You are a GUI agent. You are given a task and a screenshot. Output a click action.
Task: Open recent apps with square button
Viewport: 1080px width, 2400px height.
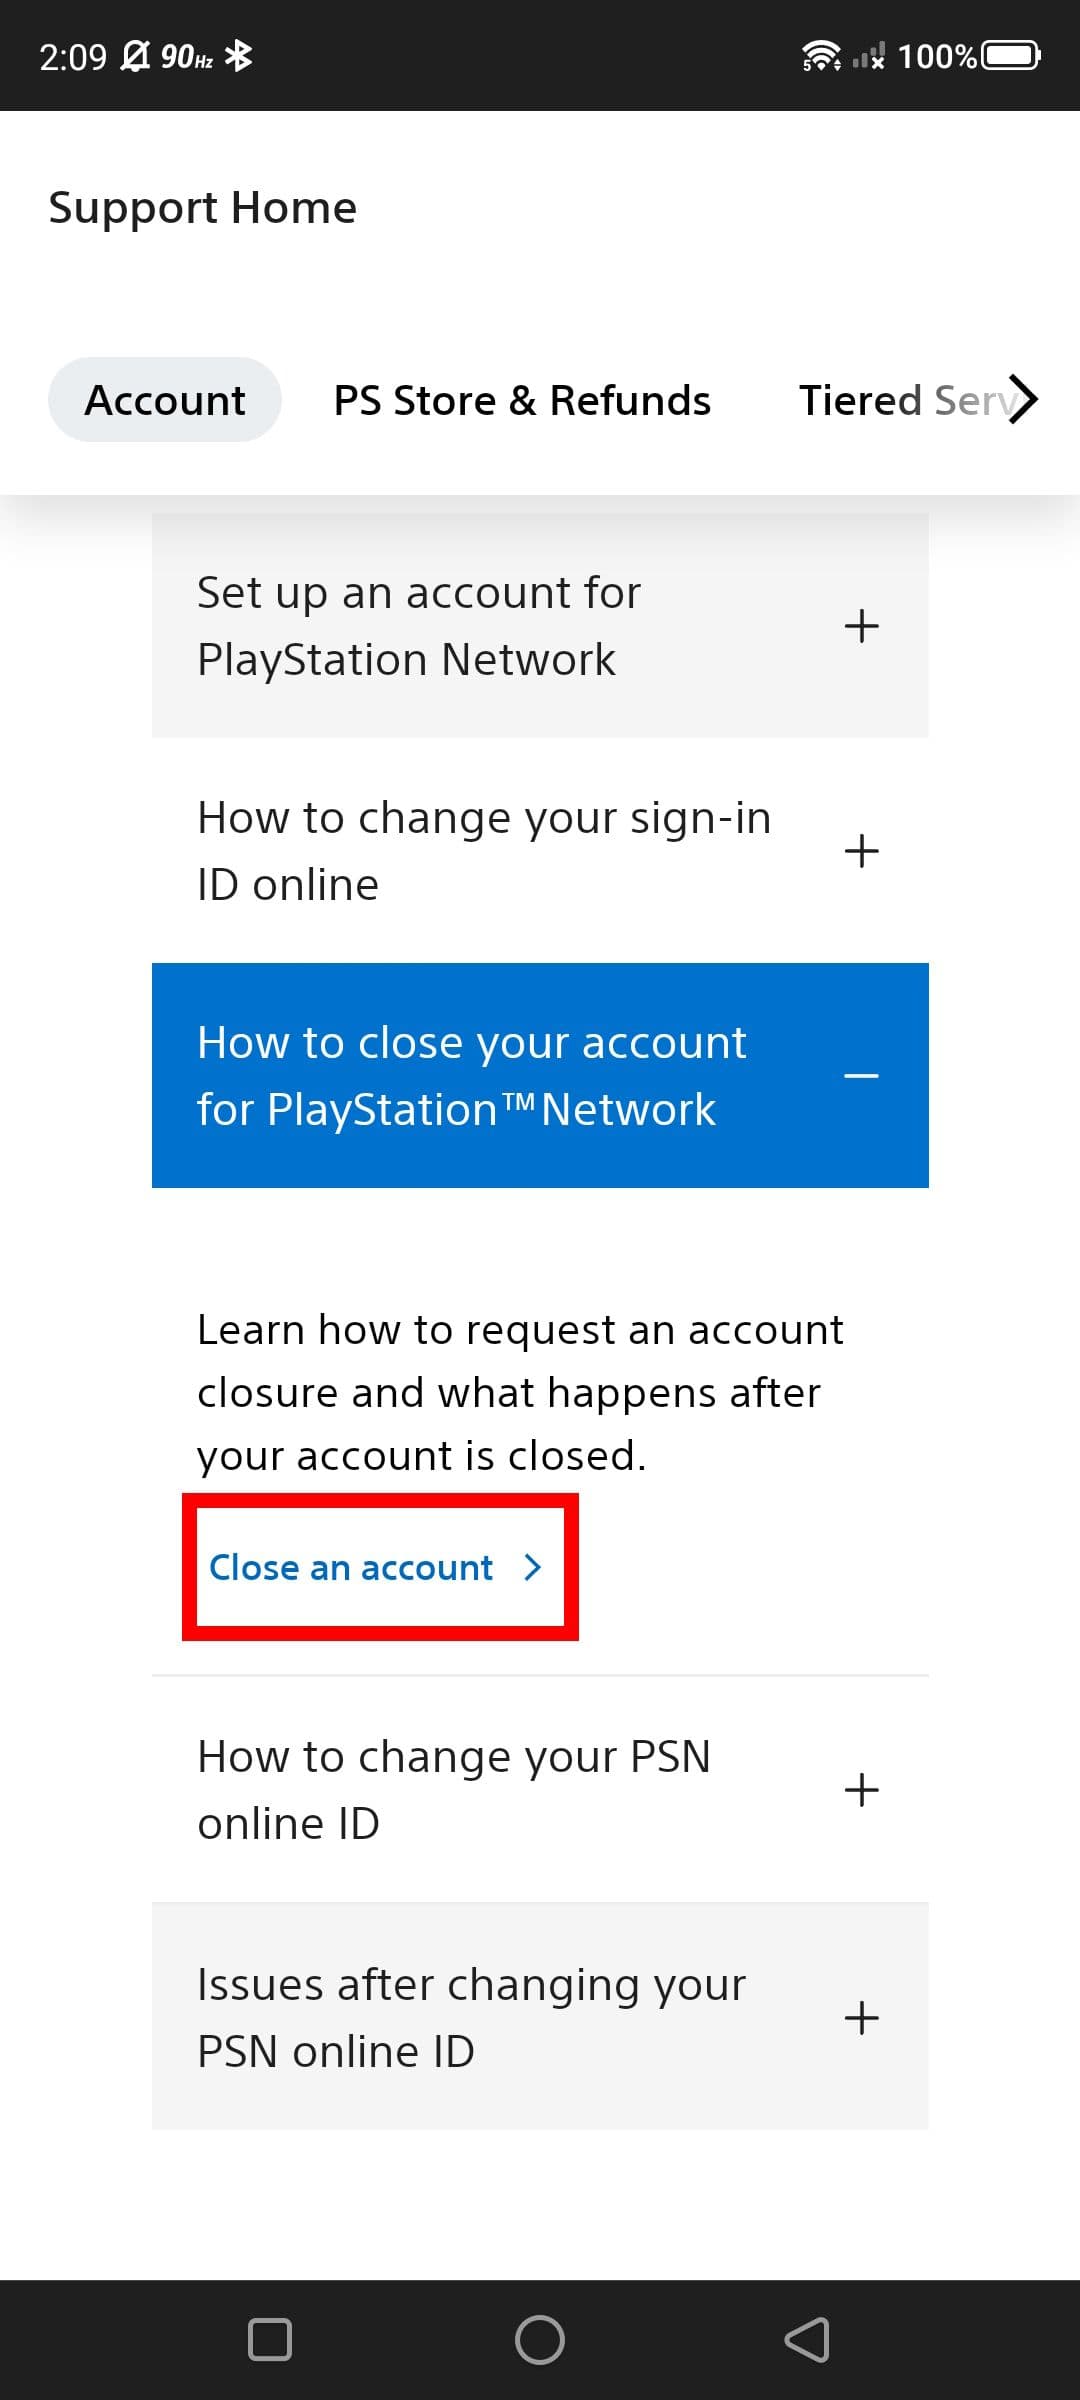point(269,2339)
